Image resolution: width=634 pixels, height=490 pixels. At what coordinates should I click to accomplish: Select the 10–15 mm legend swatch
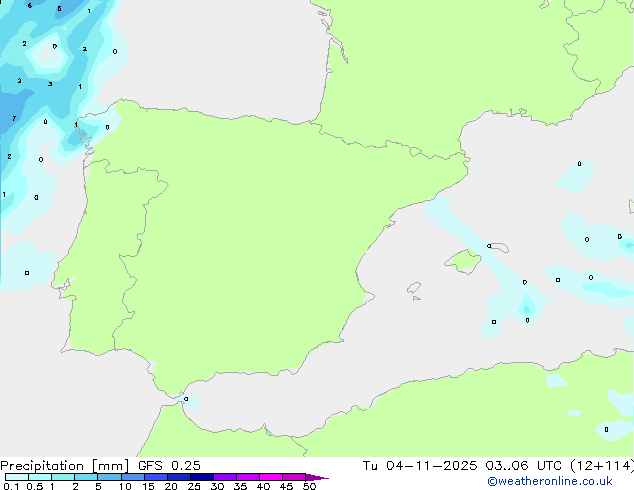coord(132,477)
